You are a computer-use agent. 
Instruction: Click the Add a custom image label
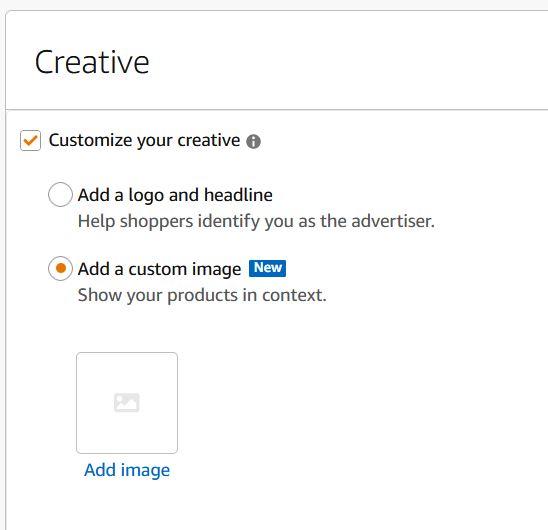tap(159, 269)
